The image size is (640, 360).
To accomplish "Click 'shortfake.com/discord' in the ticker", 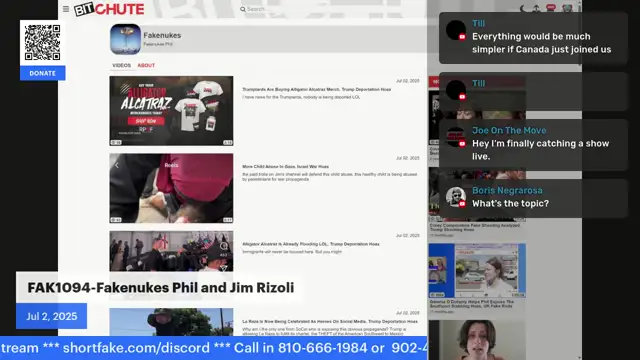I will tap(136, 348).
